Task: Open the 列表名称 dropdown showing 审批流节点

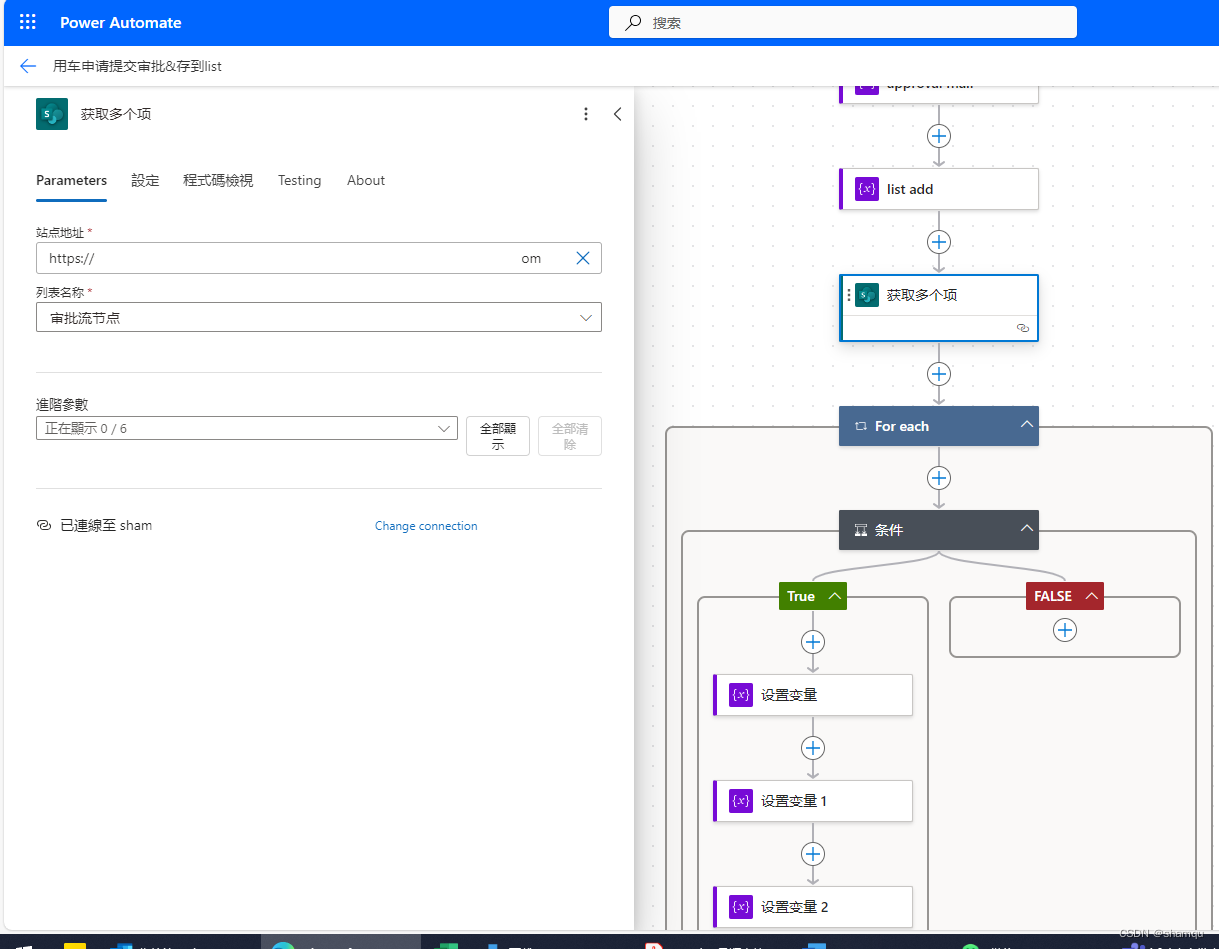Action: coord(586,317)
